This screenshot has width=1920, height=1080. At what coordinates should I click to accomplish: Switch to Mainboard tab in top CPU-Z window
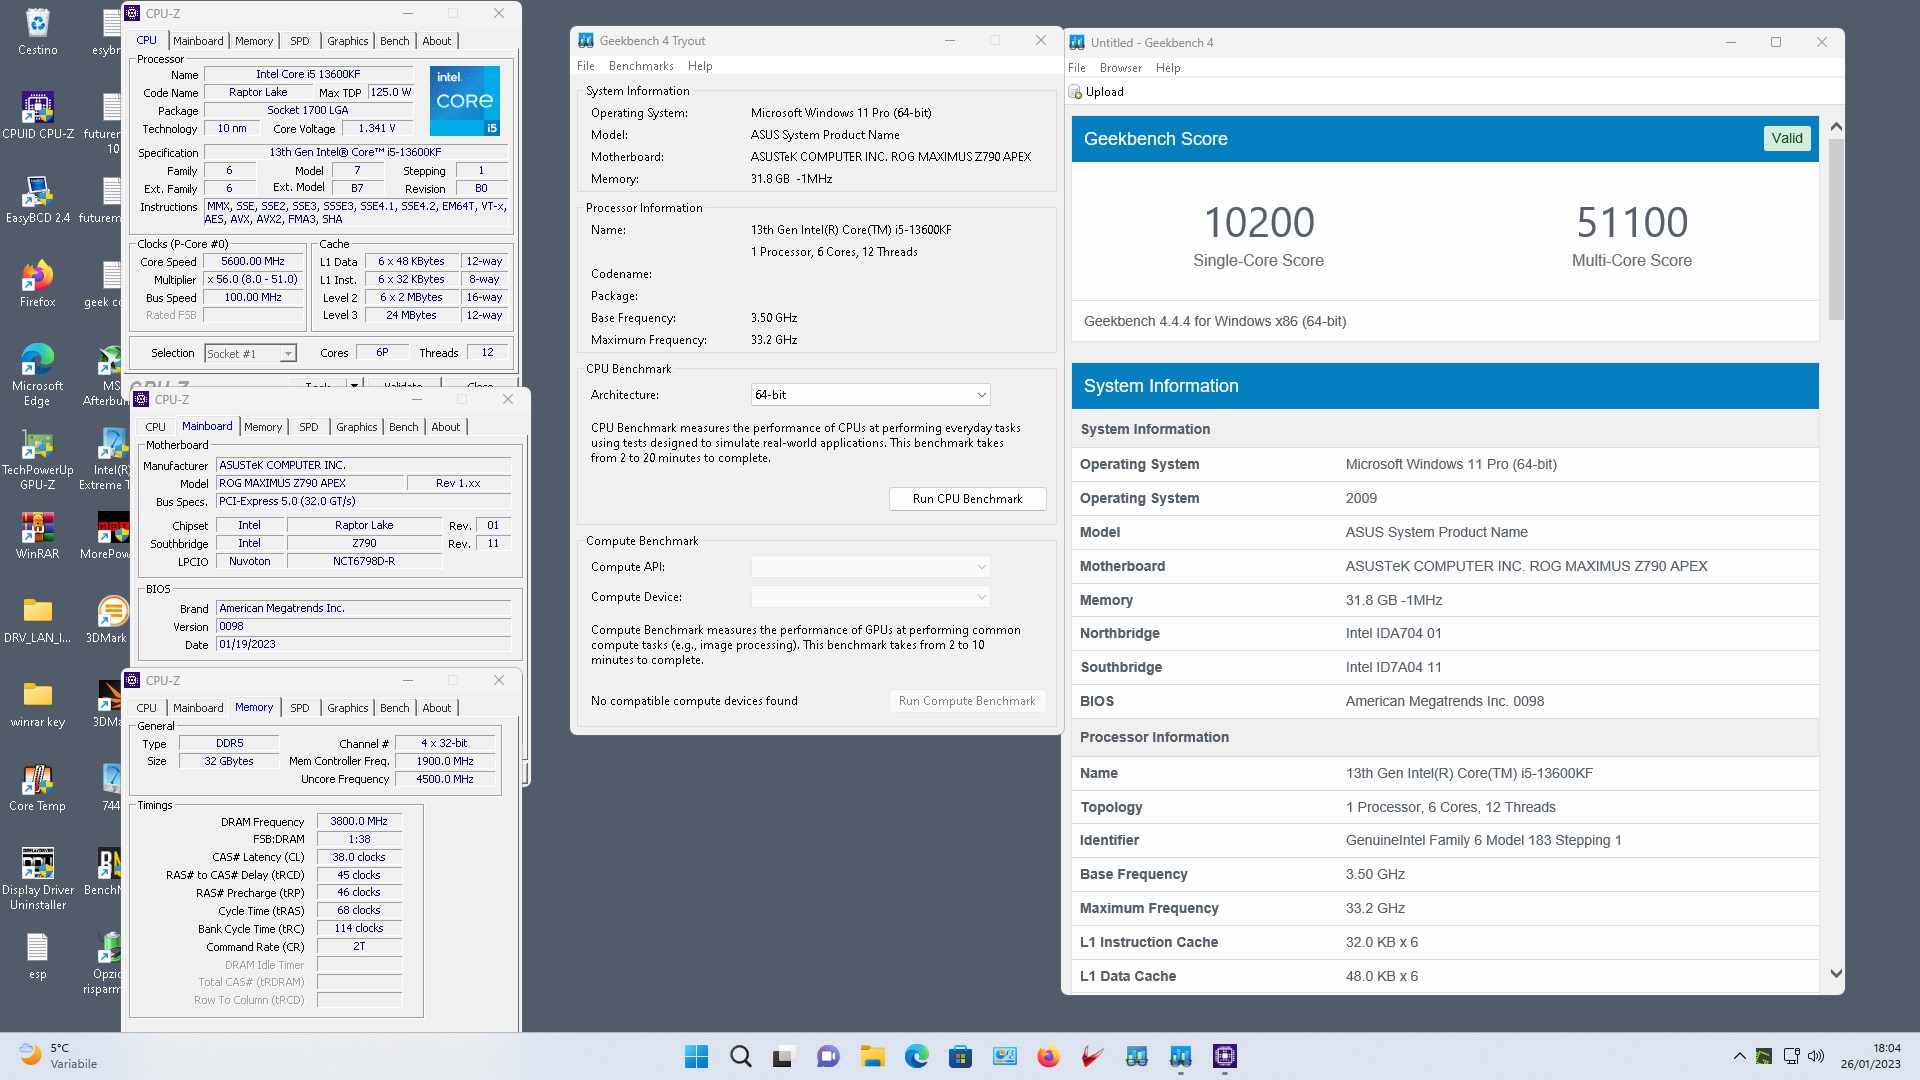coord(198,41)
